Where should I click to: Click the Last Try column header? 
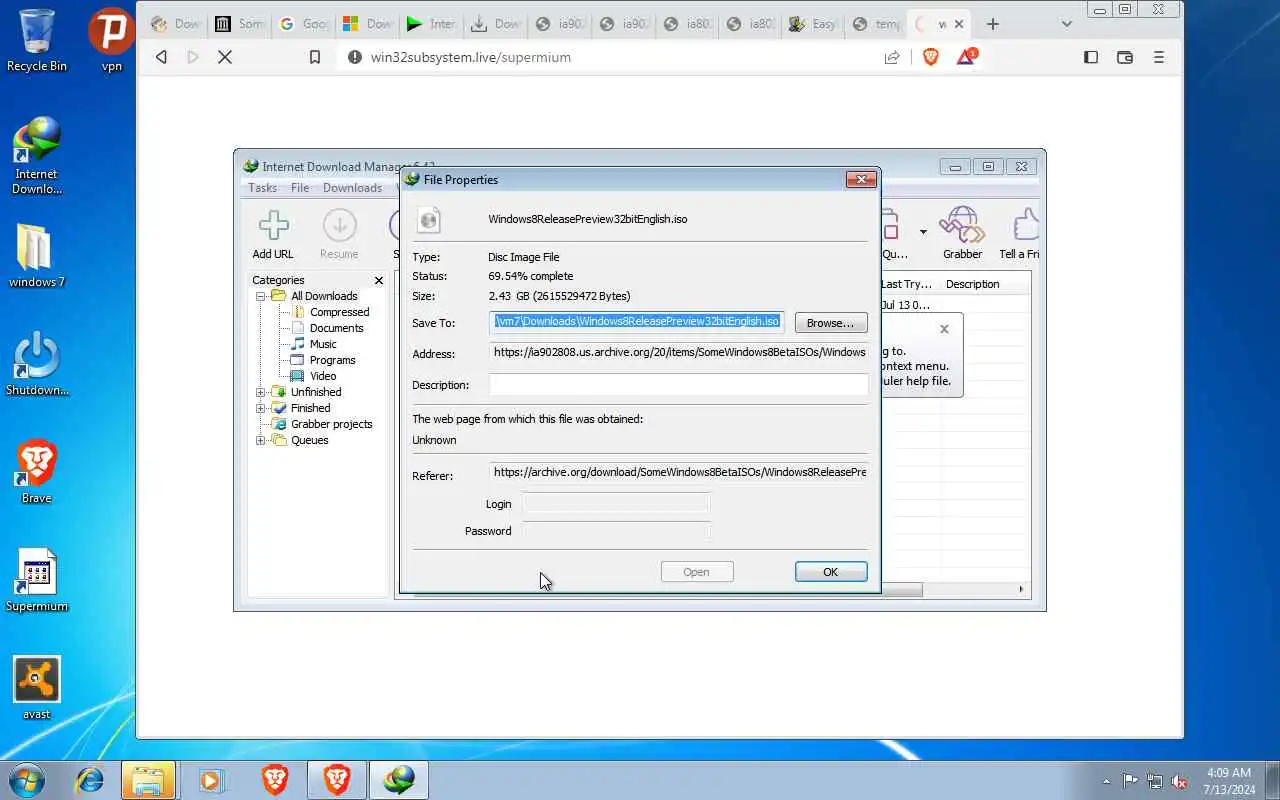908,284
